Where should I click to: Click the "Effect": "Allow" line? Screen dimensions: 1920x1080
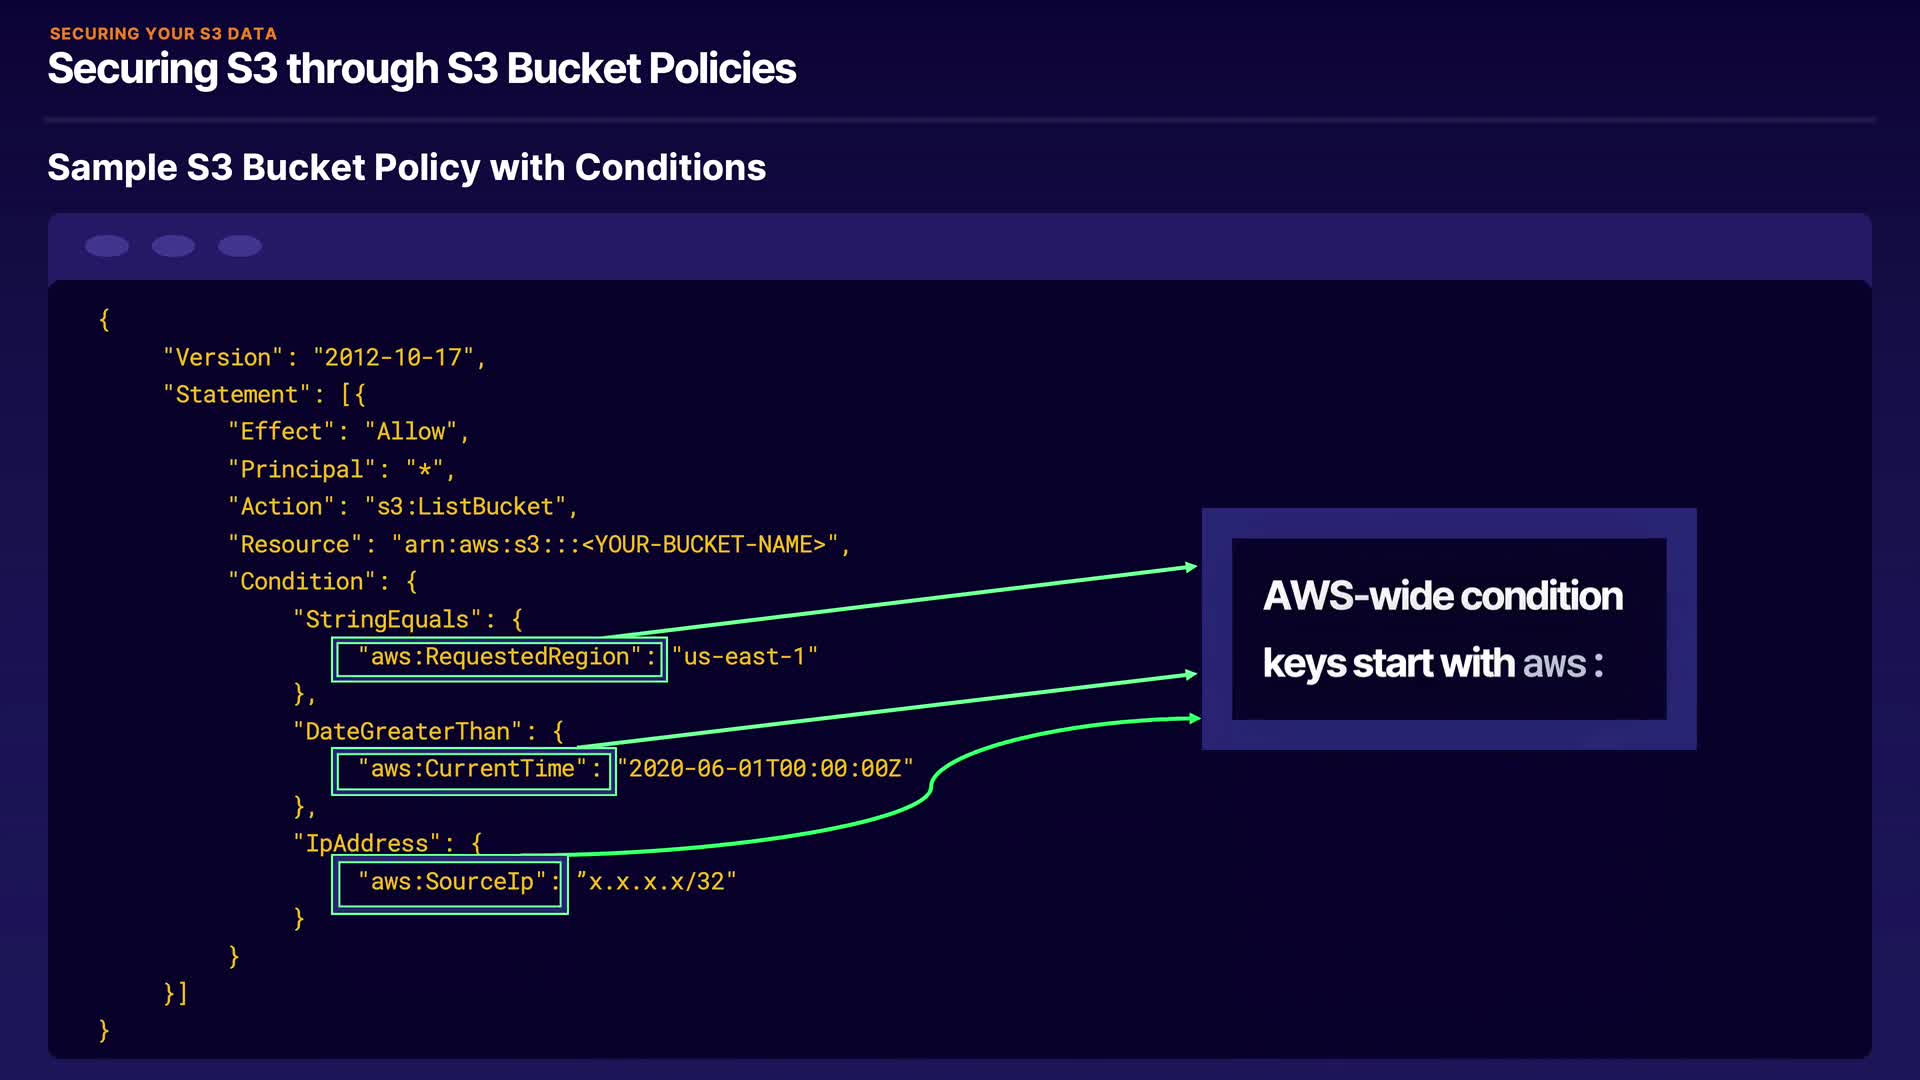click(x=348, y=432)
